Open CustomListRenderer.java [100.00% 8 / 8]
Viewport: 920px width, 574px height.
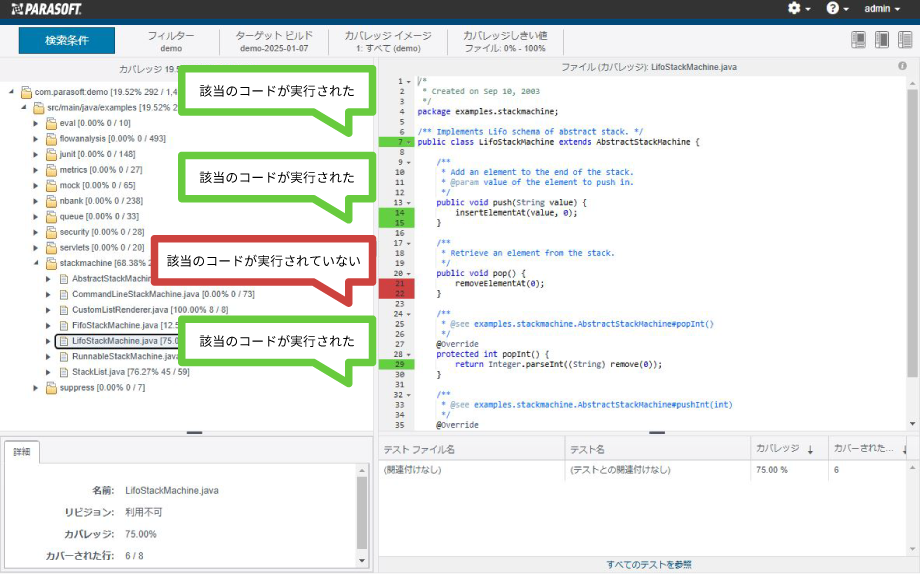(150, 309)
